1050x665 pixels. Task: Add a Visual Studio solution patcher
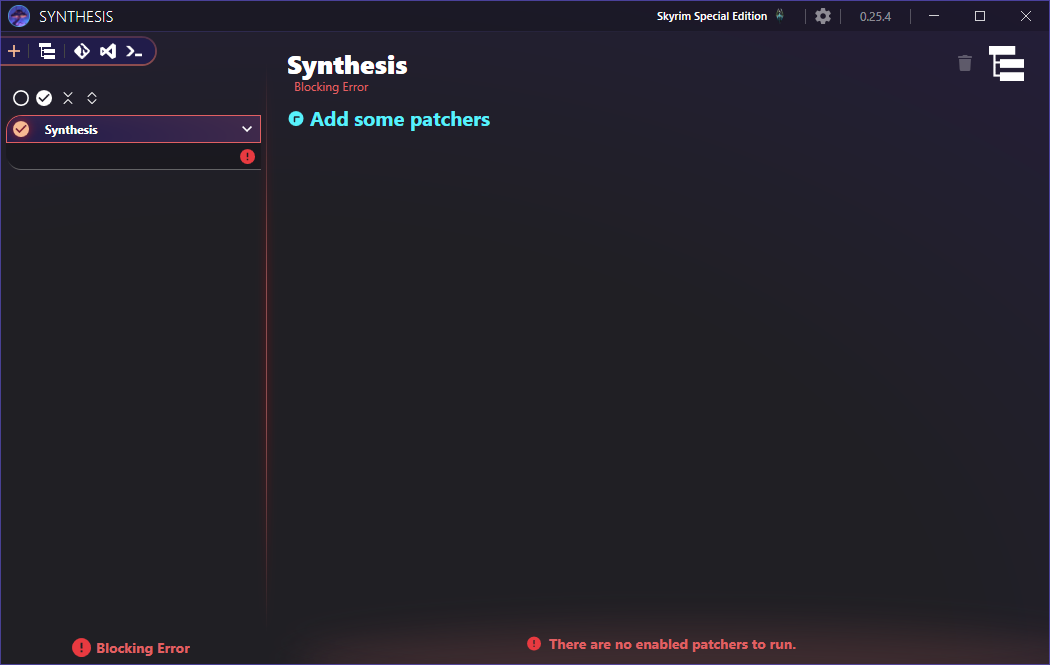point(108,52)
